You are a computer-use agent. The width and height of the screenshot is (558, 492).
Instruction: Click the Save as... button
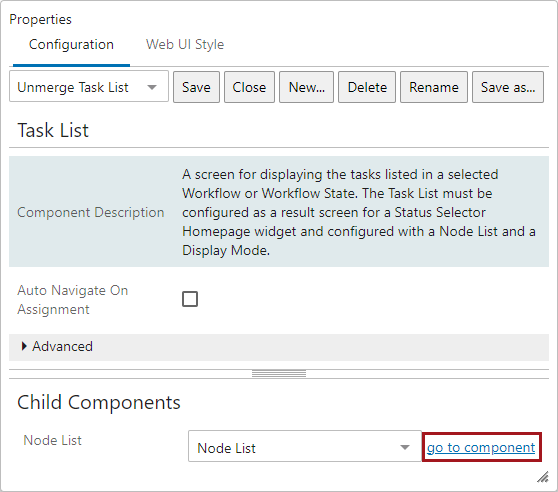[508, 87]
